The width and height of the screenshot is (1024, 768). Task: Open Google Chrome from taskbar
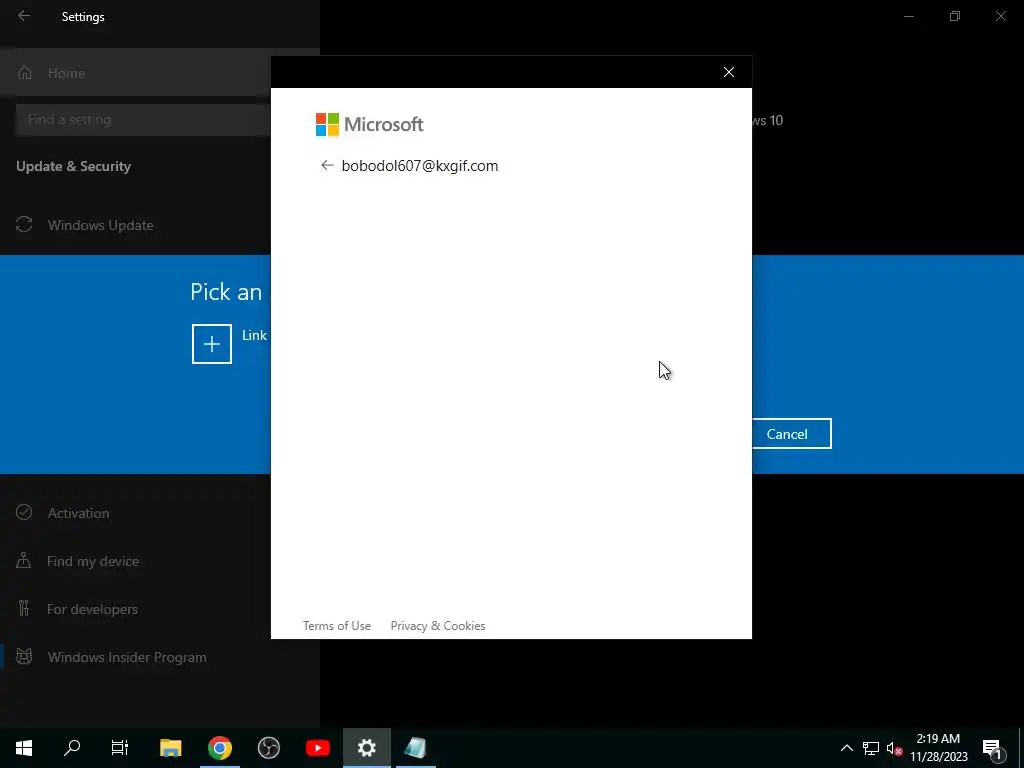[219, 748]
